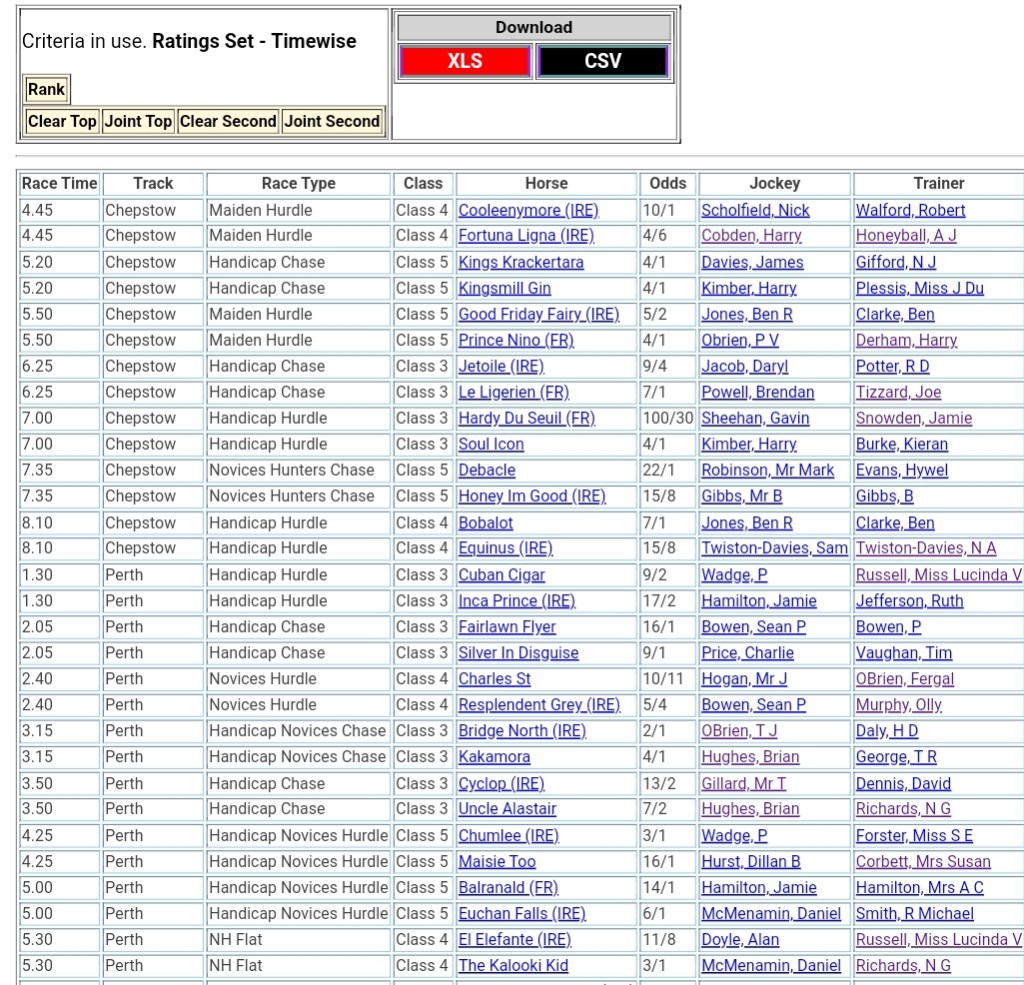
Task: Open jockey Hurst, Dillan B link
Action: pyautogui.click(x=751, y=861)
